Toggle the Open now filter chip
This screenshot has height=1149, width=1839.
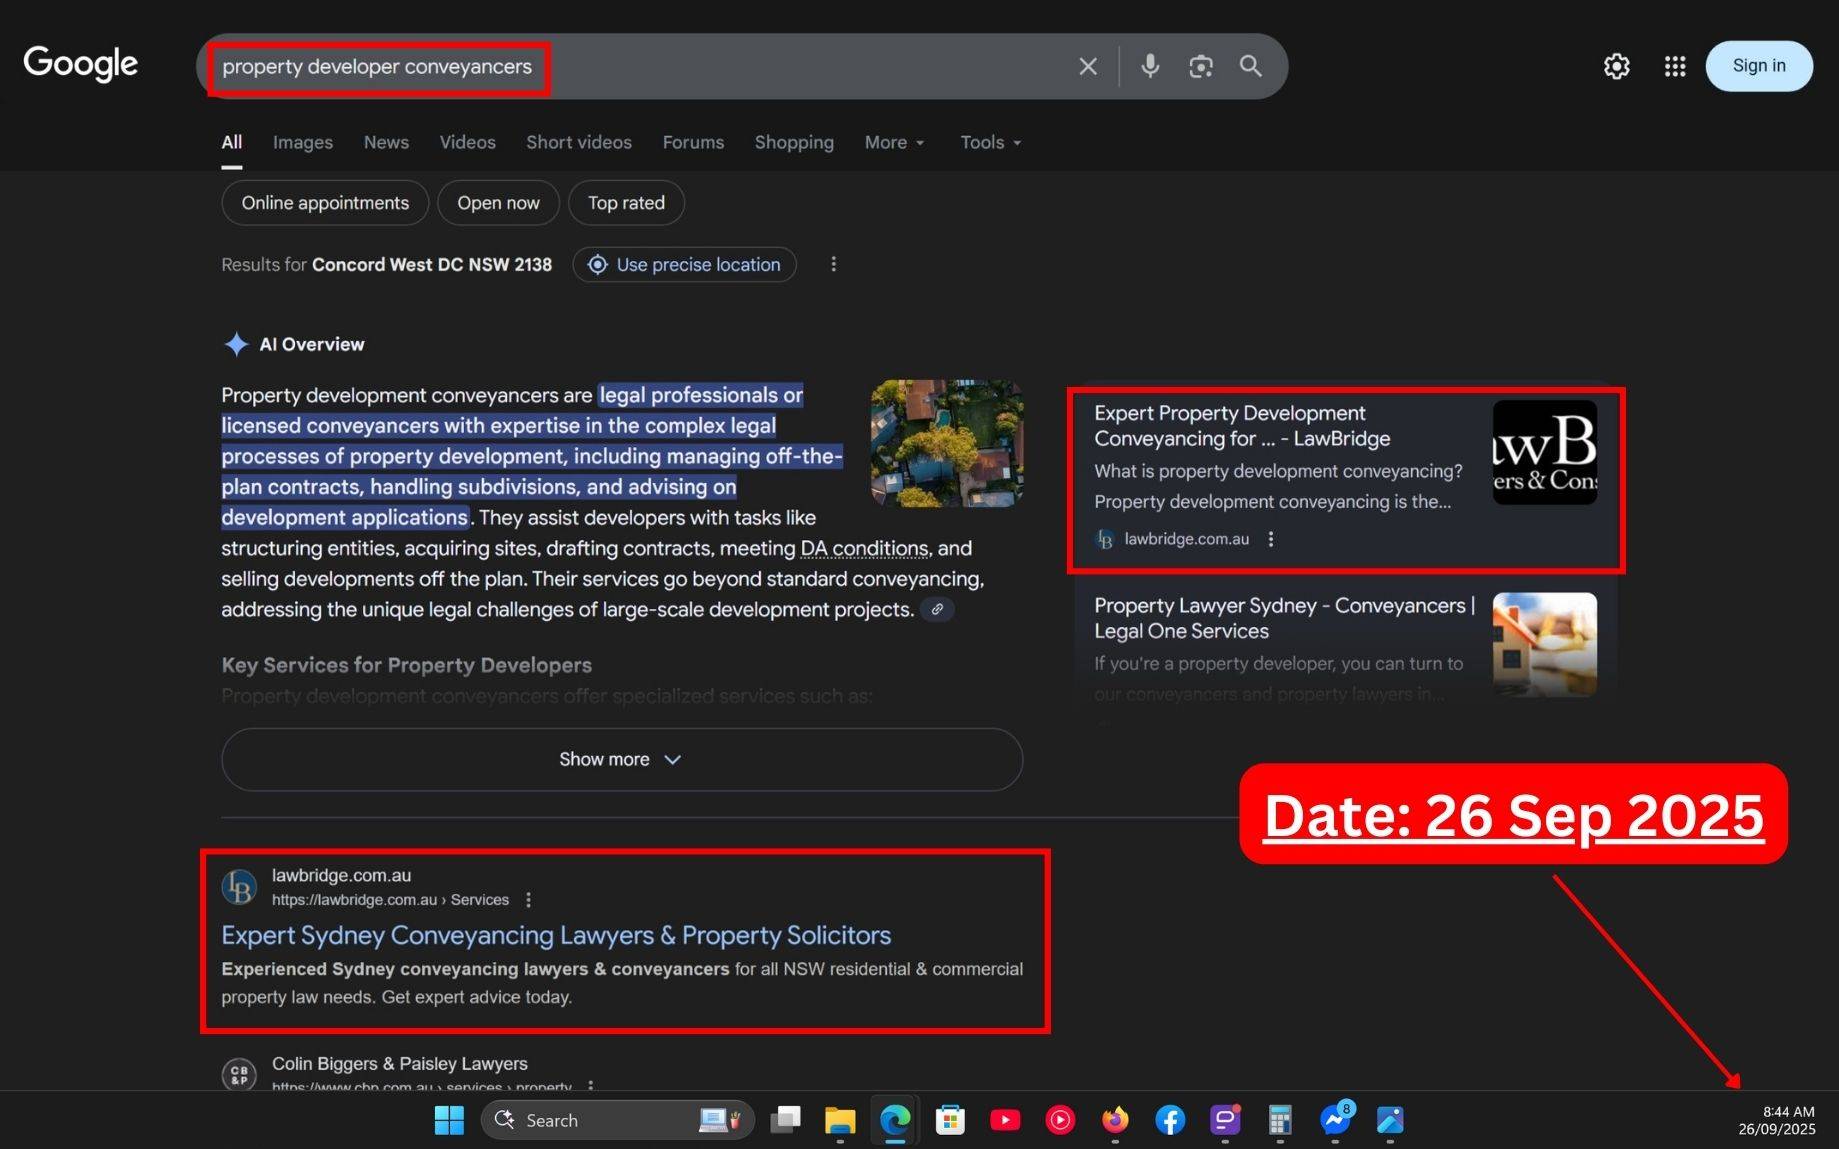click(x=498, y=203)
